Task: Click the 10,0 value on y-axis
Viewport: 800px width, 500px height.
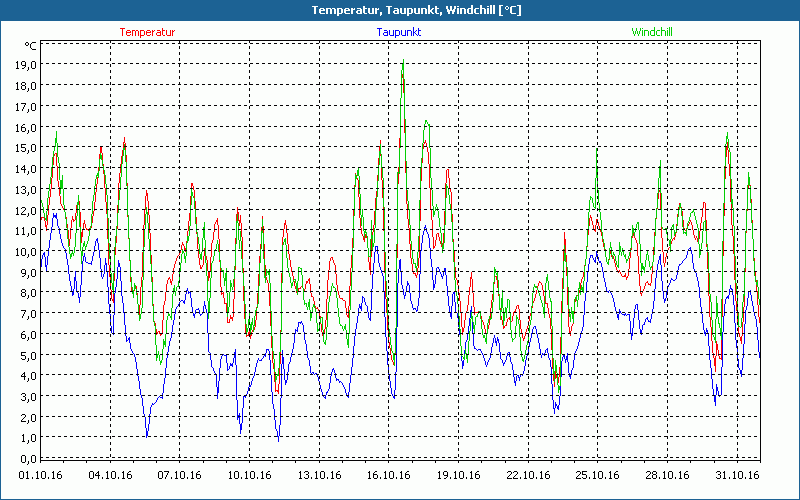Action: coord(27,252)
